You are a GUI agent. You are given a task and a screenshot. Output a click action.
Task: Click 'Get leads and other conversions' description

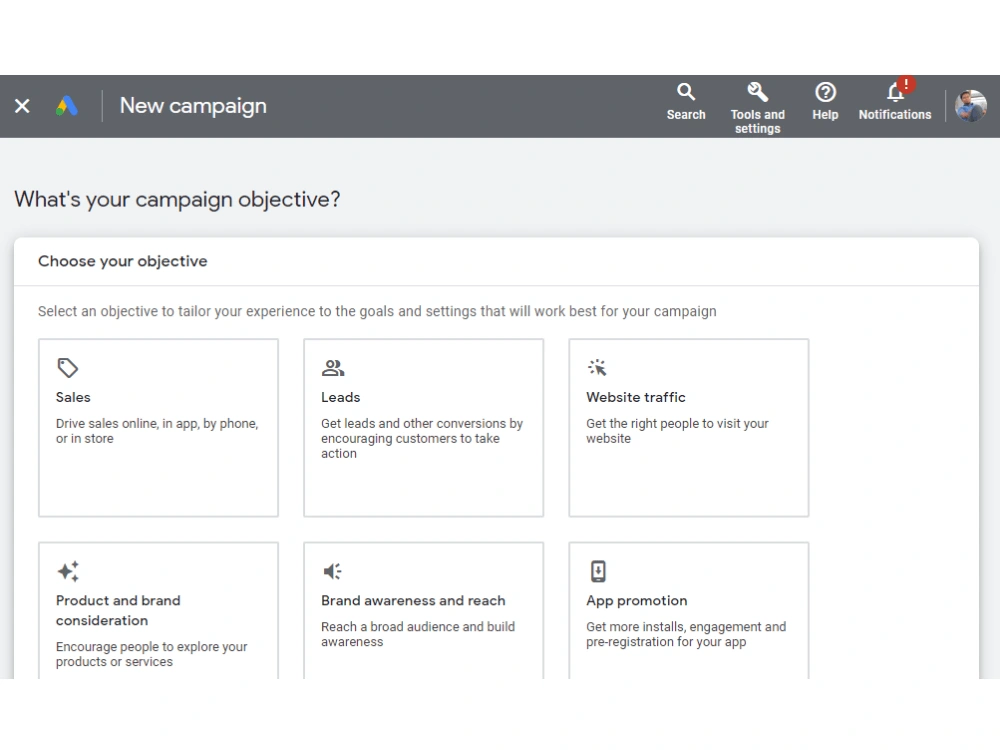pos(422,439)
